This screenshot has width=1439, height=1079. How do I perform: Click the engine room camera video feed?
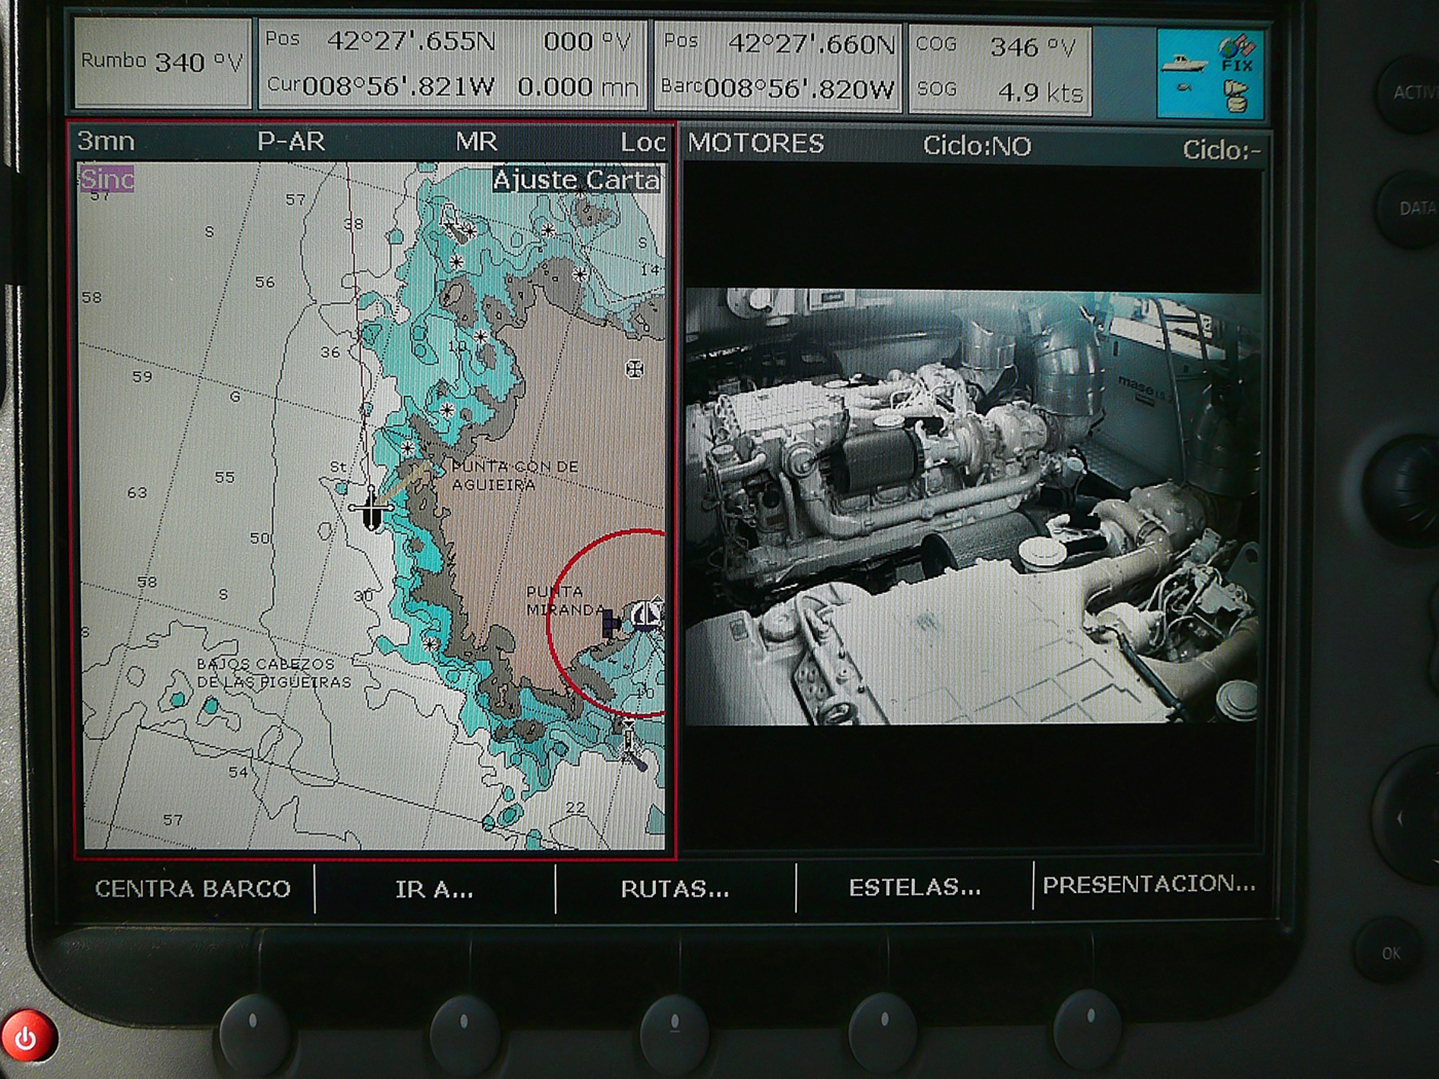971,506
